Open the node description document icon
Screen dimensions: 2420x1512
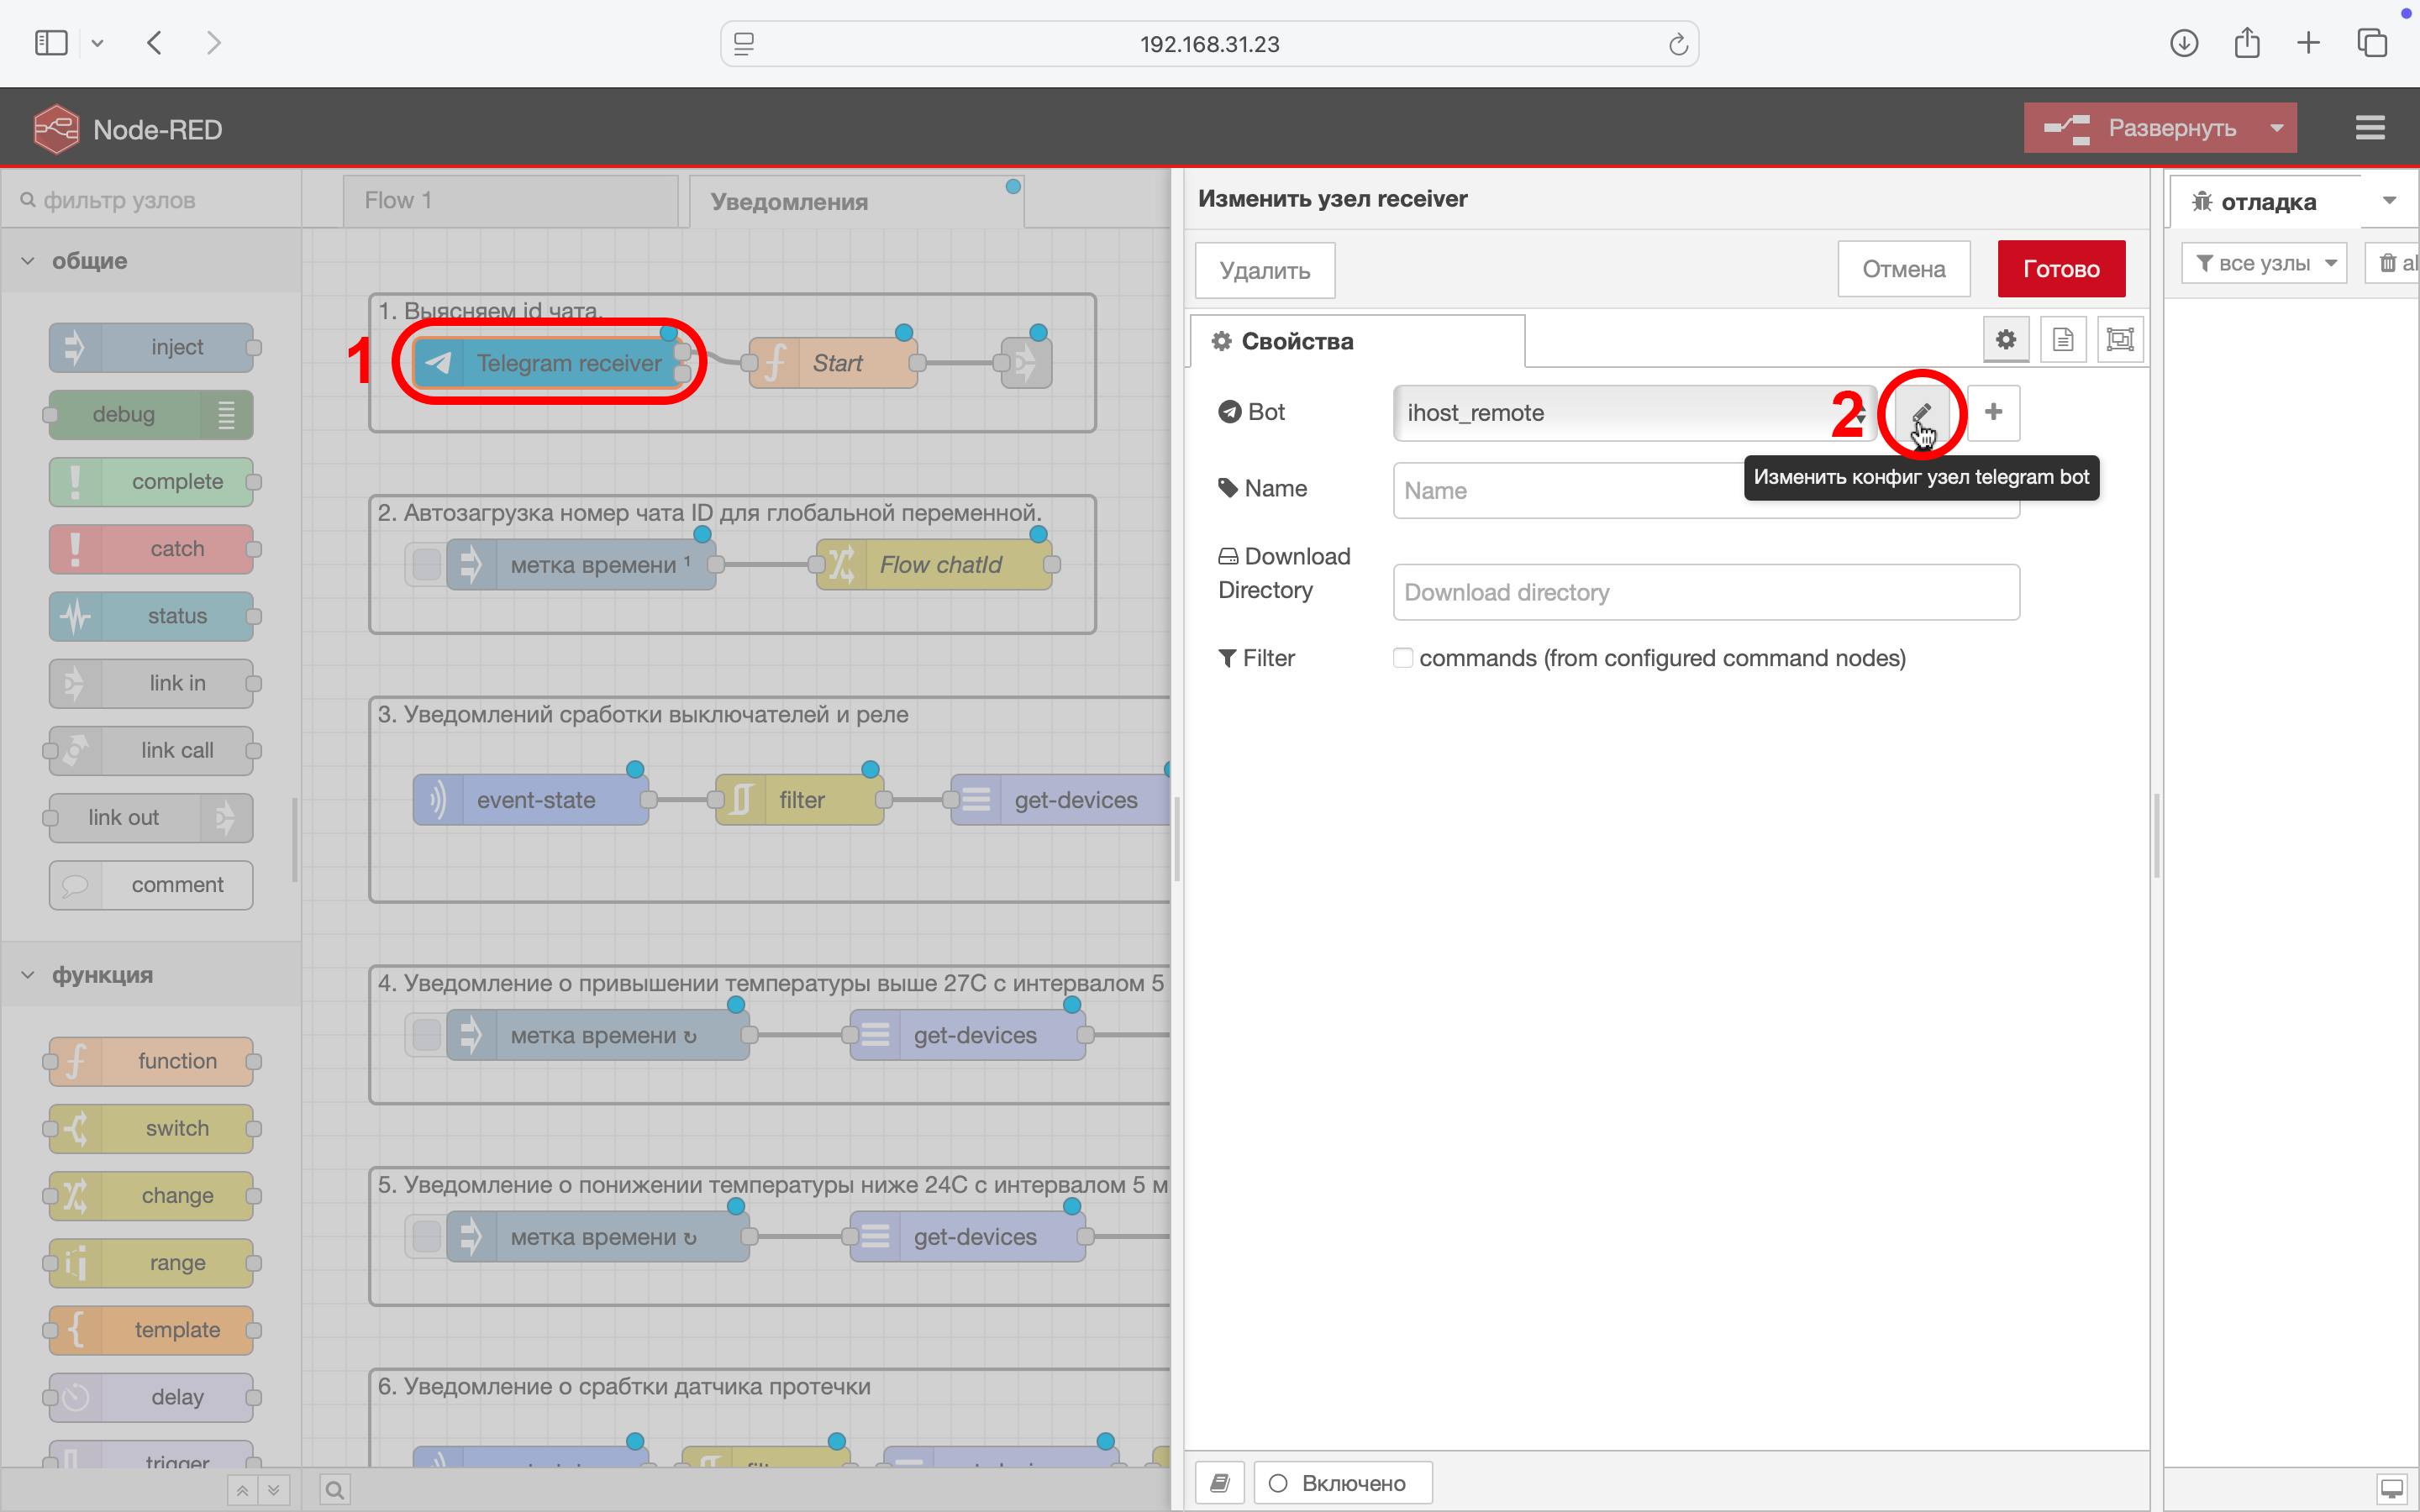pyautogui.click(x=2062, y=340)
